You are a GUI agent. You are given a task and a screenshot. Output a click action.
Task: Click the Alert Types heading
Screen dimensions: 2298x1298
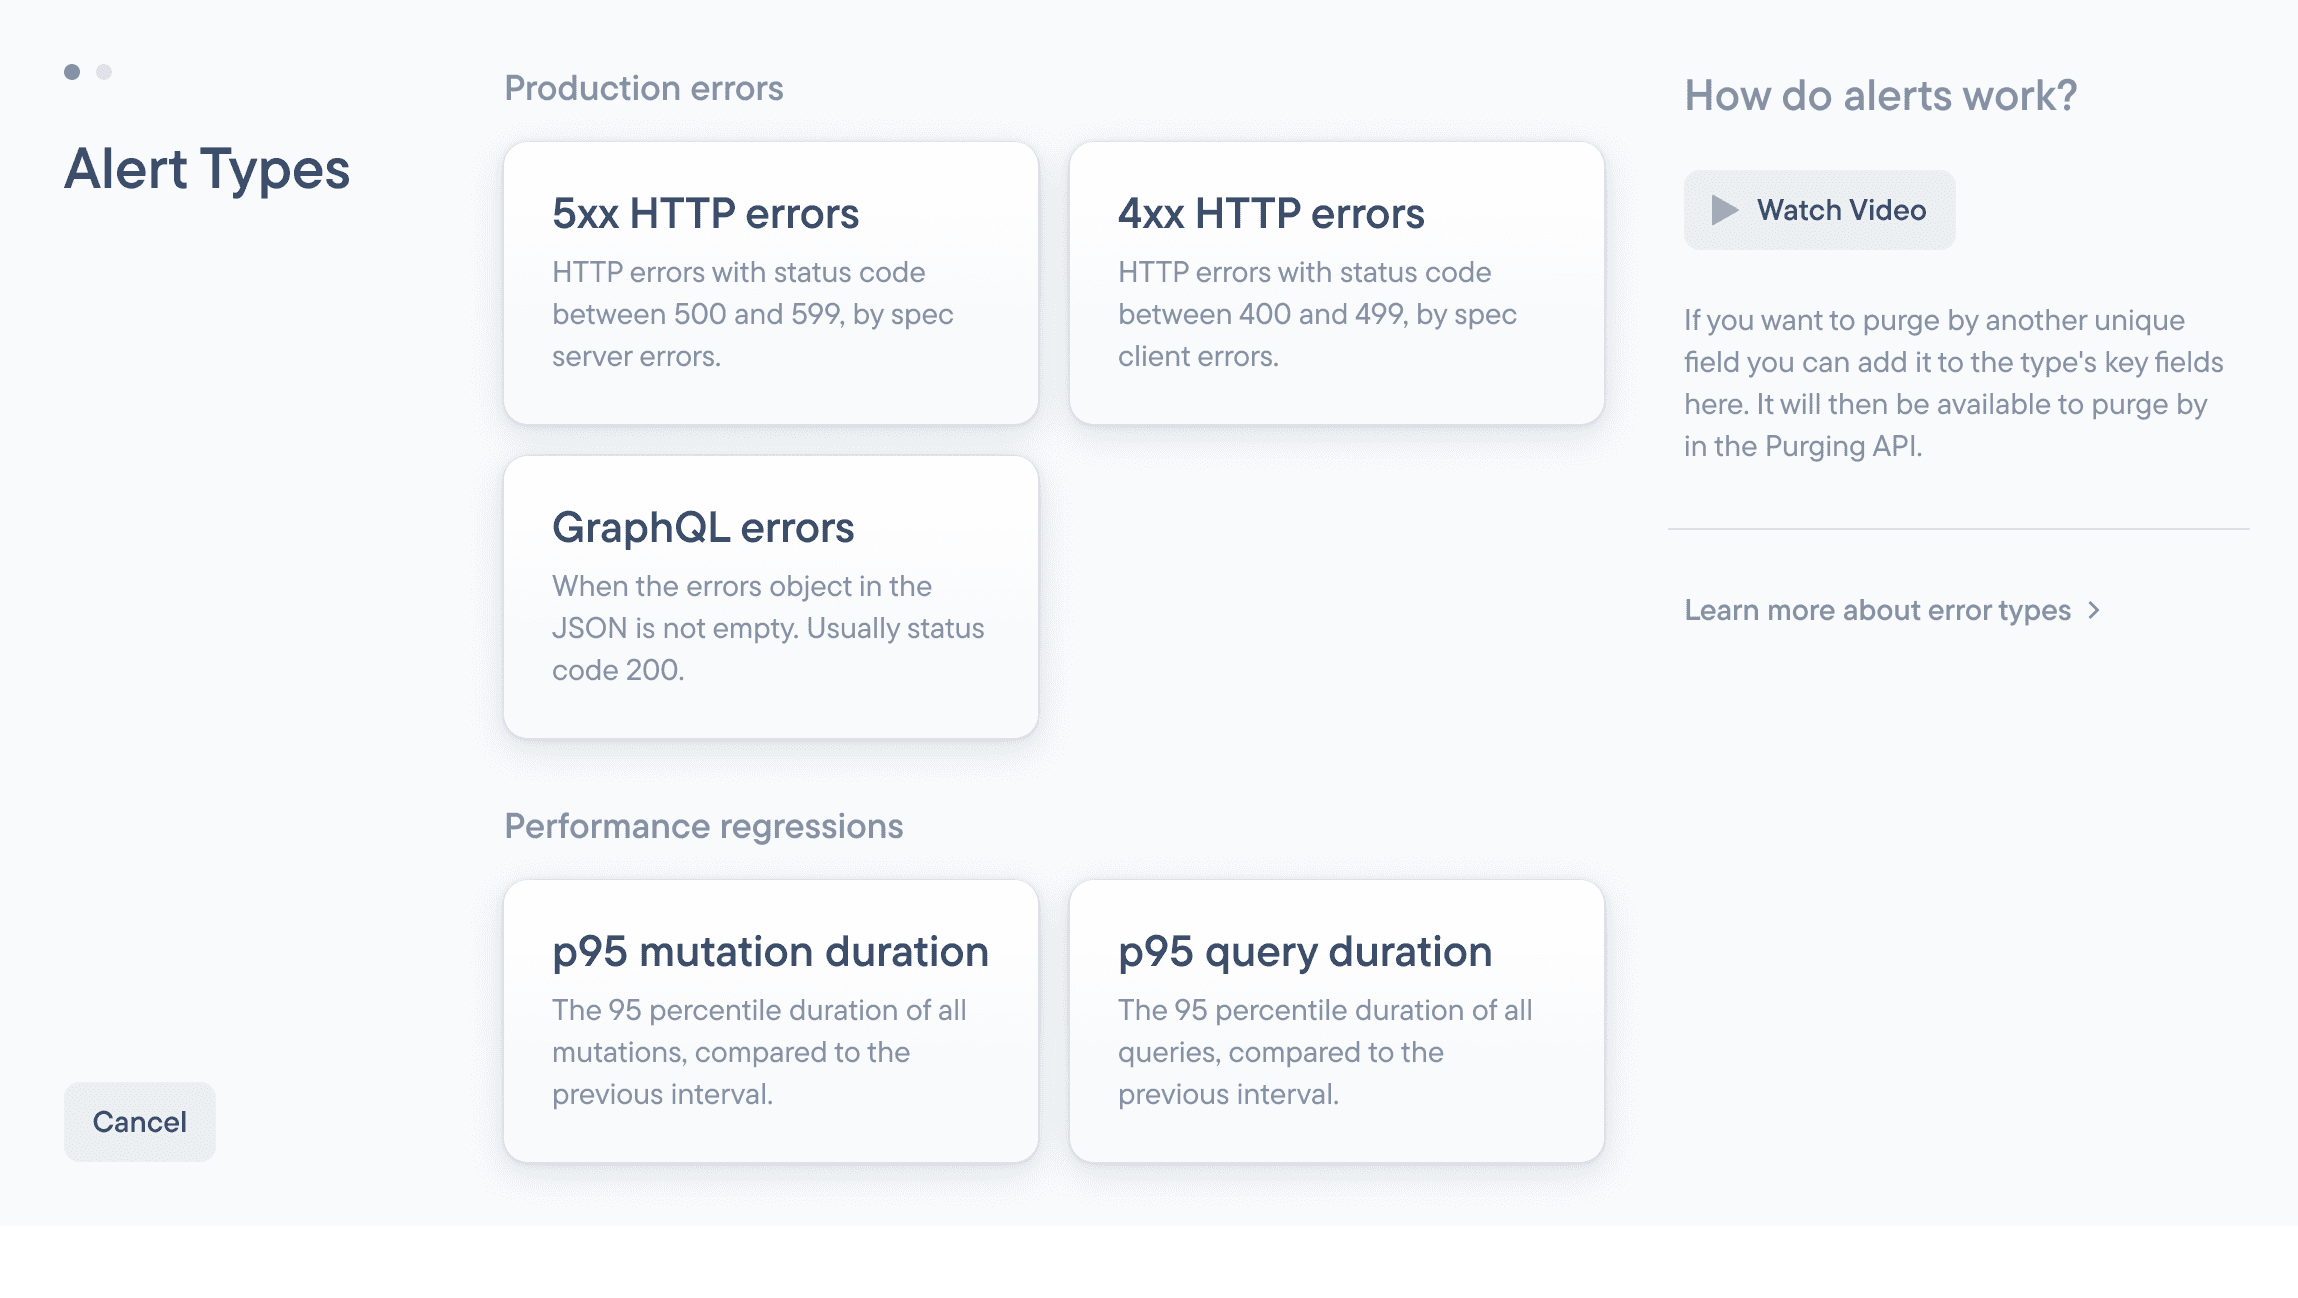tap(207, 170)
